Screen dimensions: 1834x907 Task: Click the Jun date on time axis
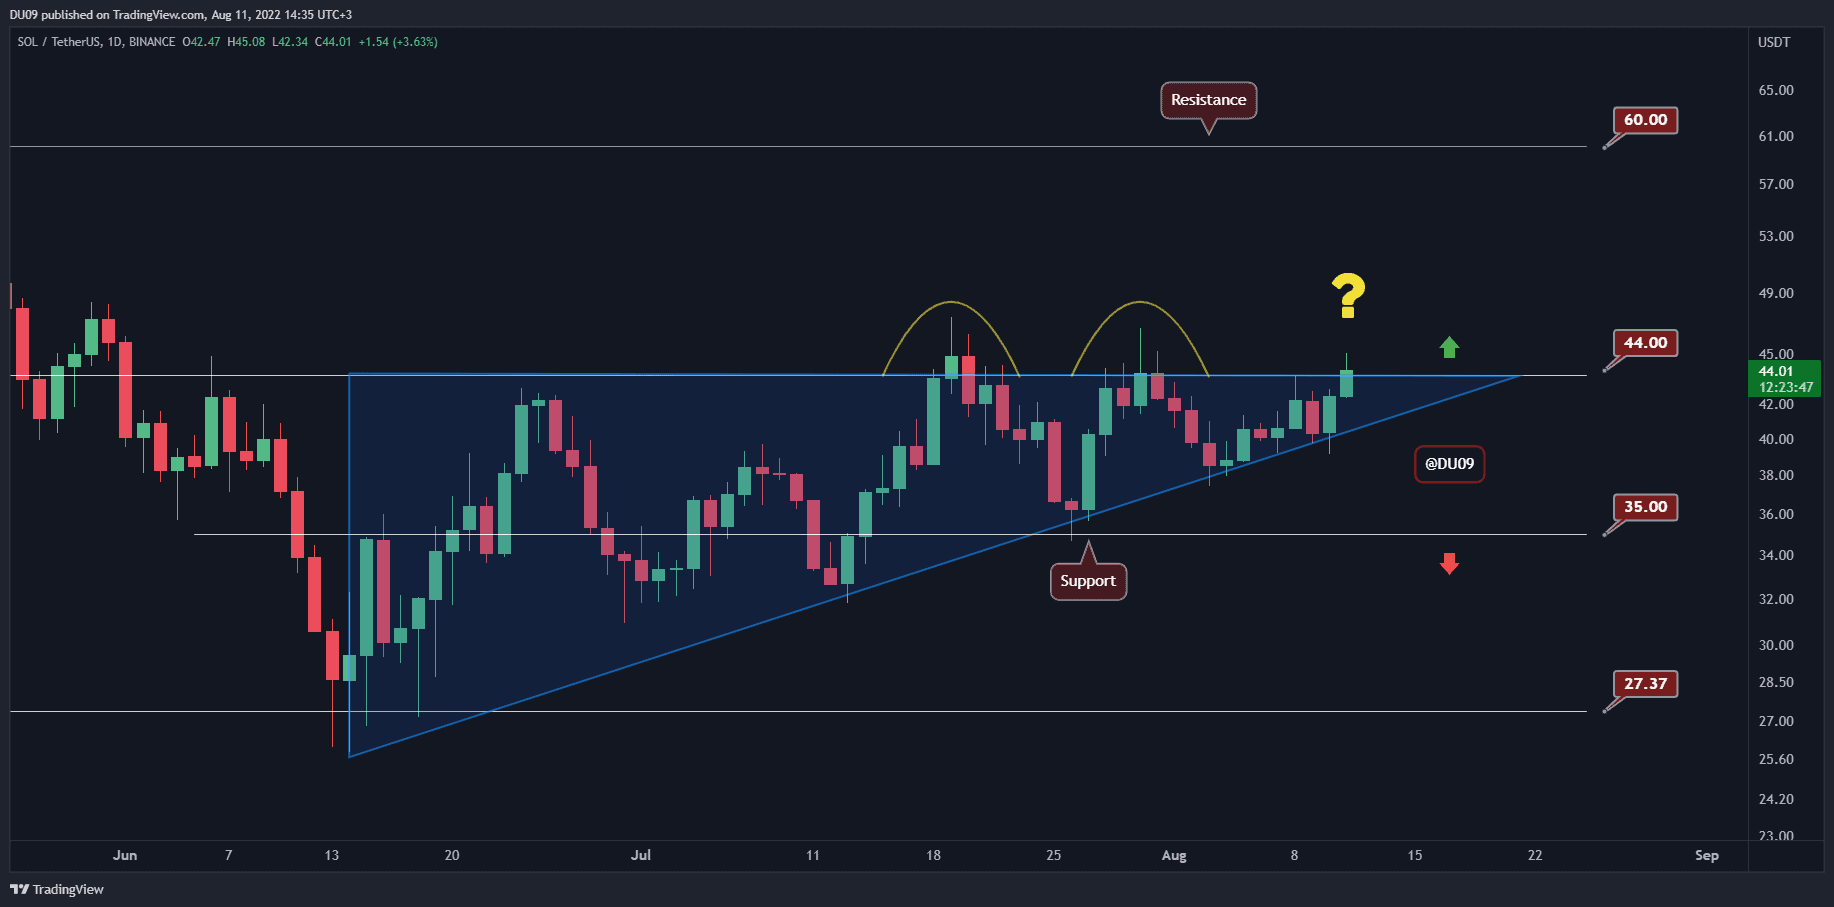125,855
